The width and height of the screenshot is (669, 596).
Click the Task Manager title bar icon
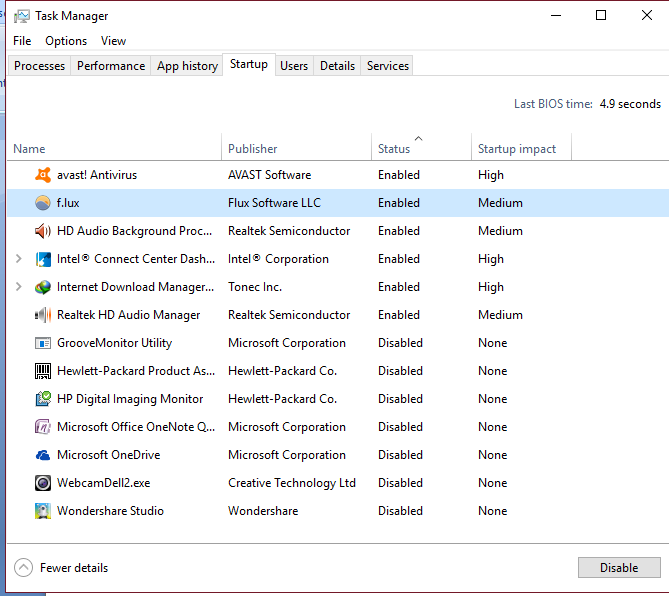click(21, 16)
